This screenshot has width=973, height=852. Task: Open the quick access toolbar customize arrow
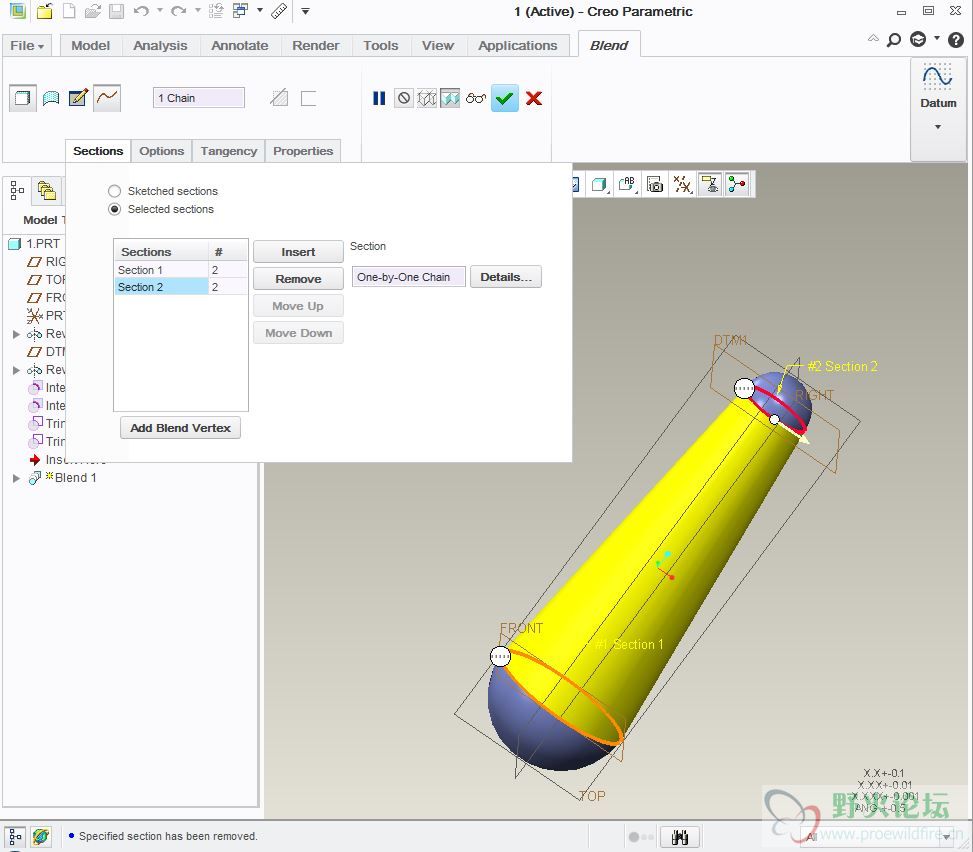[x=305, y=11]
